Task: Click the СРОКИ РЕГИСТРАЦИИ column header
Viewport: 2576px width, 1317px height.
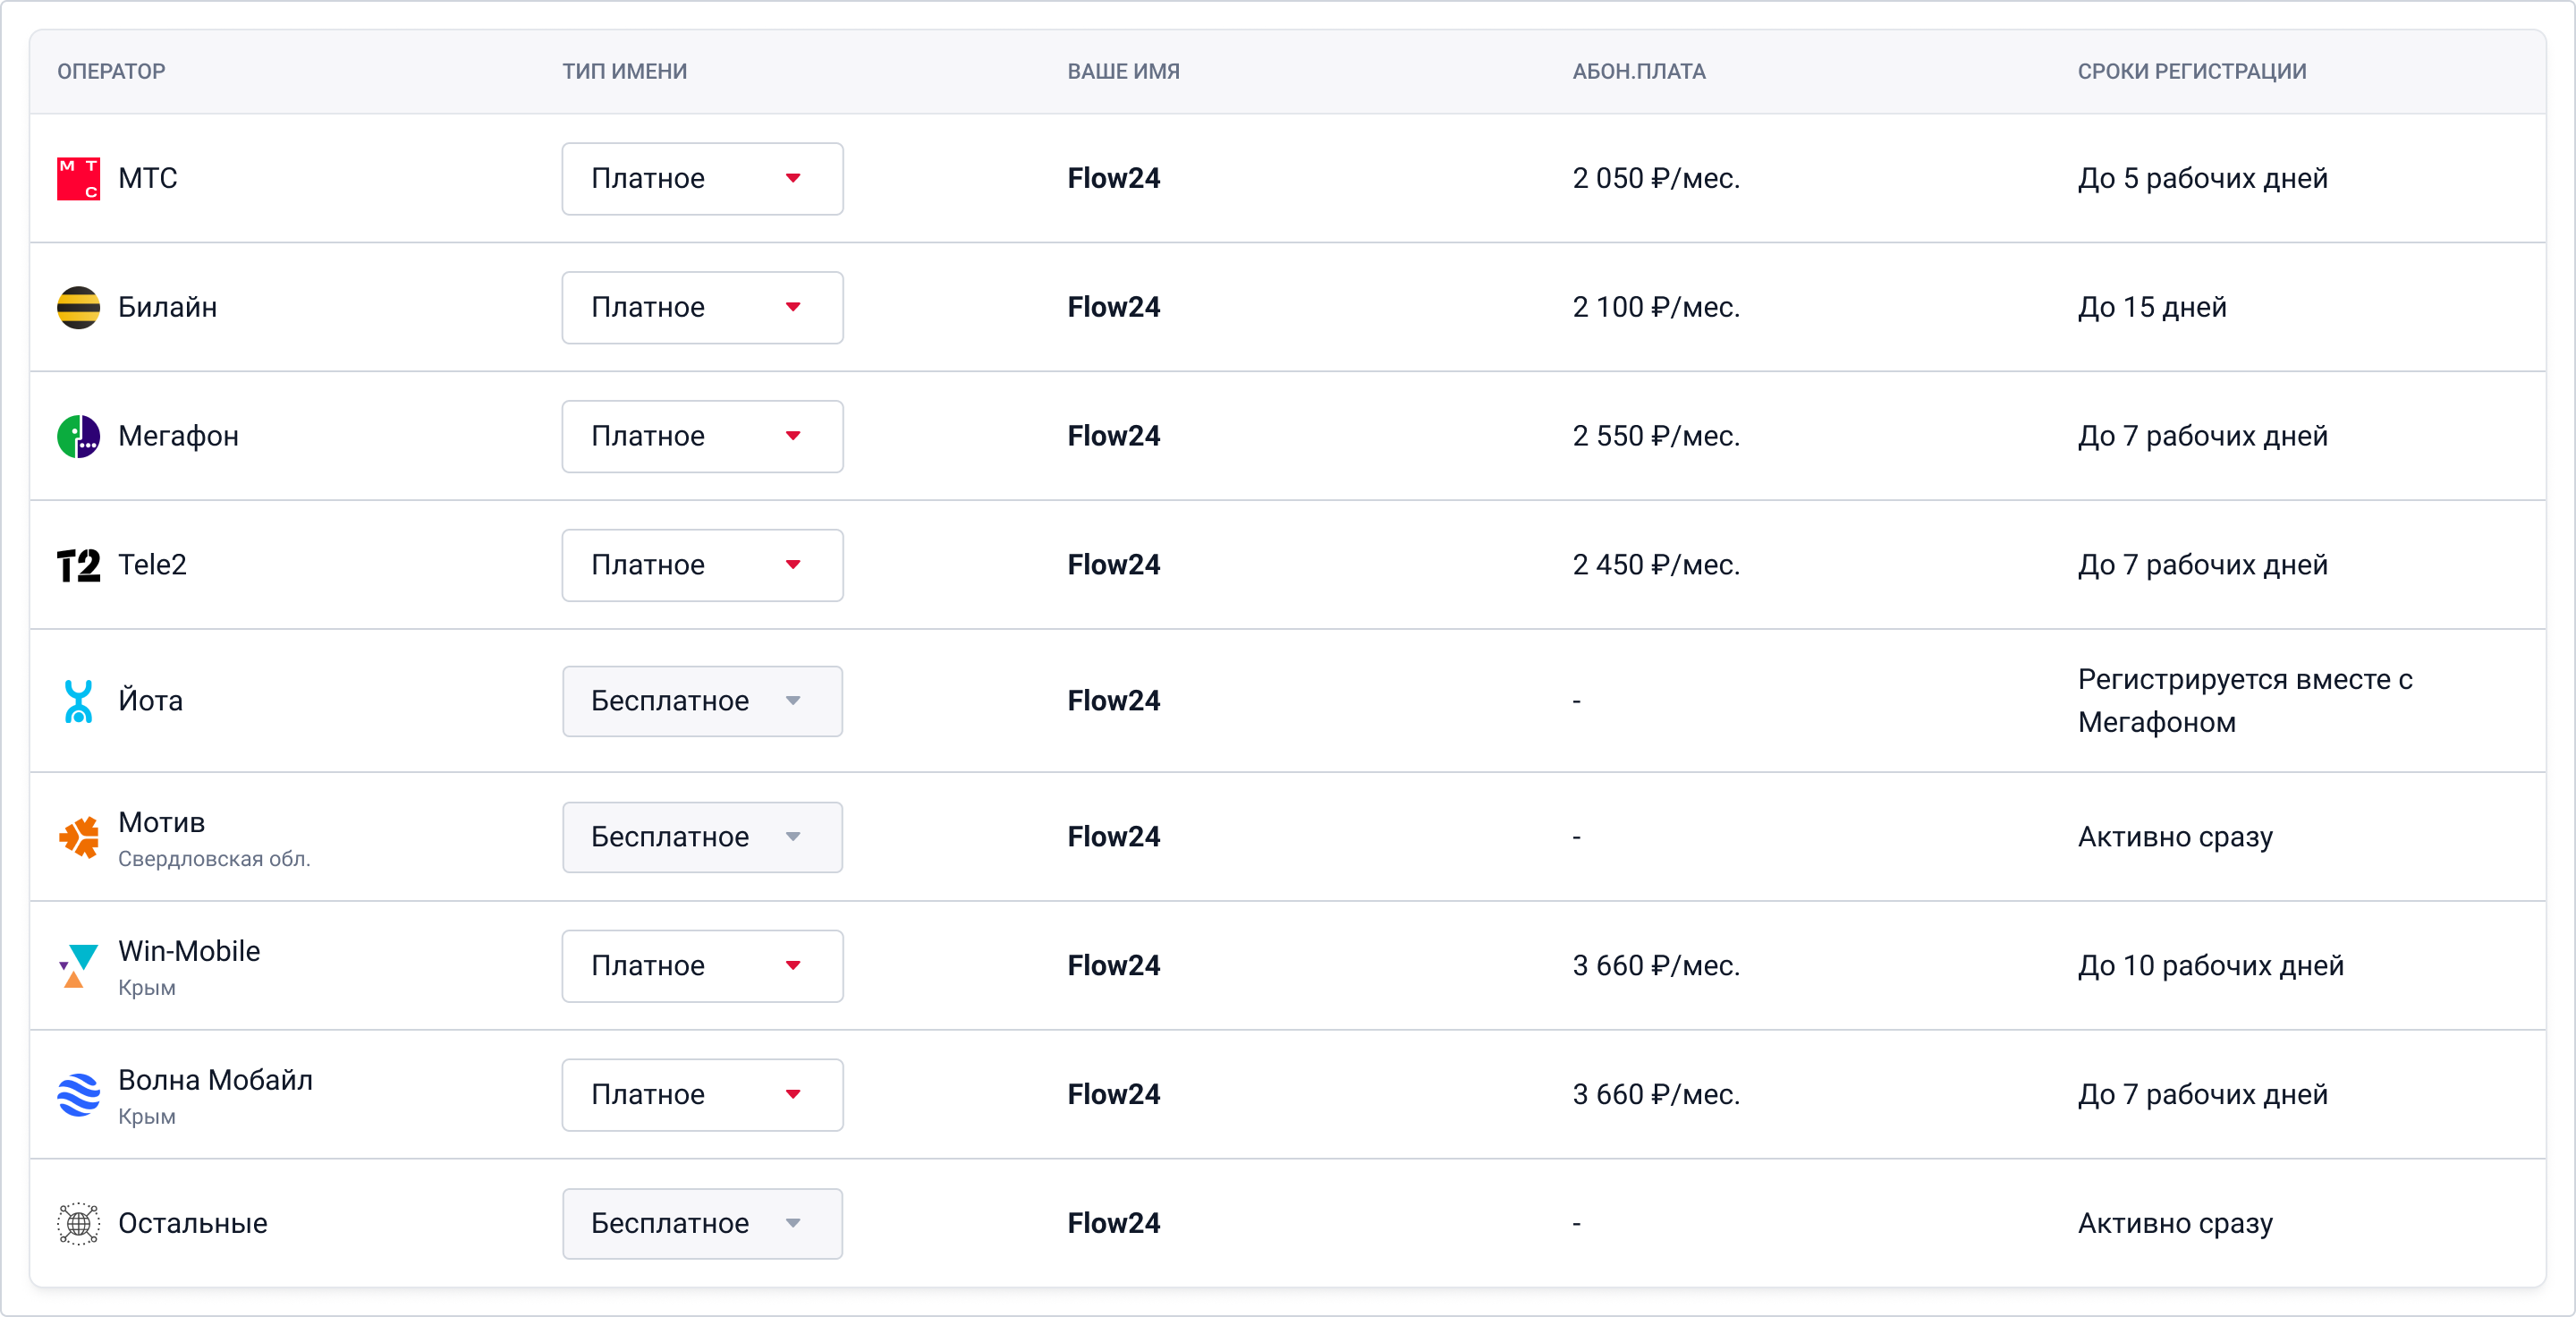Action: [x=2192, y=72]
